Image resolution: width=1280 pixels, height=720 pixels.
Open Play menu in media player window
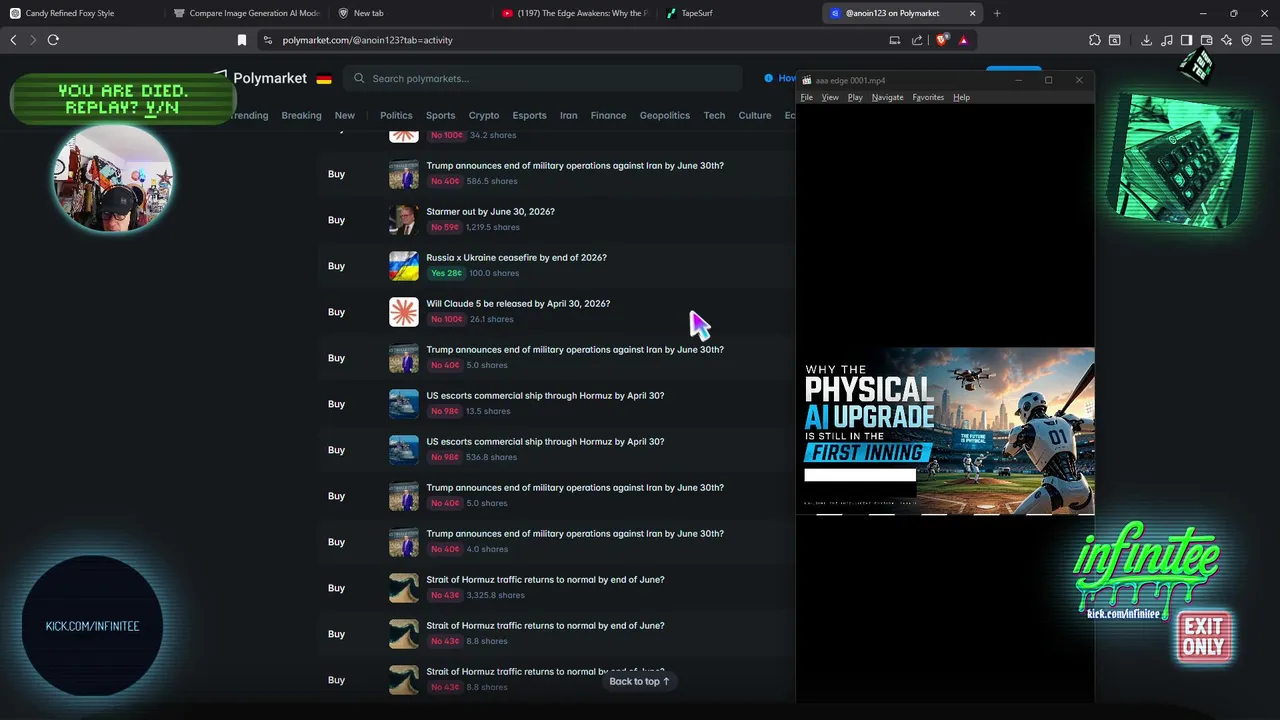click(x=855, y=97)
